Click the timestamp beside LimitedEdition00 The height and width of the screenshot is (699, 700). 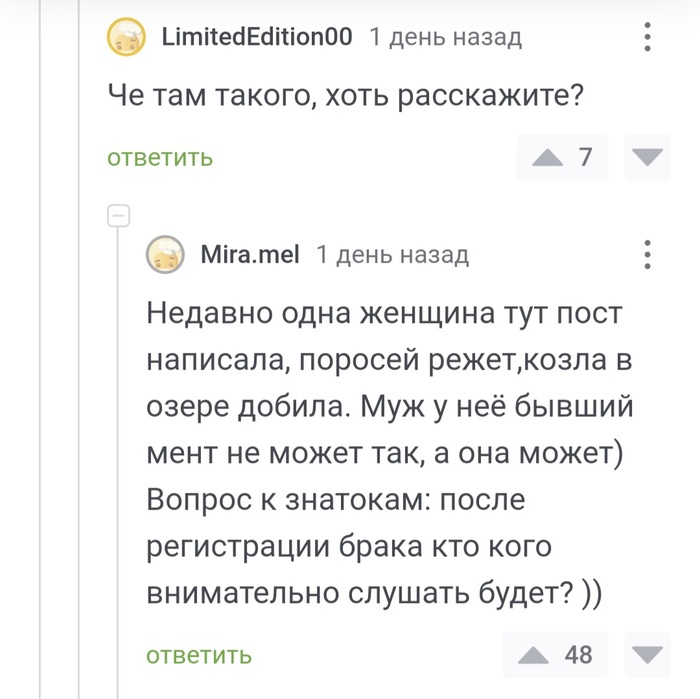click(x=445, y=38)
